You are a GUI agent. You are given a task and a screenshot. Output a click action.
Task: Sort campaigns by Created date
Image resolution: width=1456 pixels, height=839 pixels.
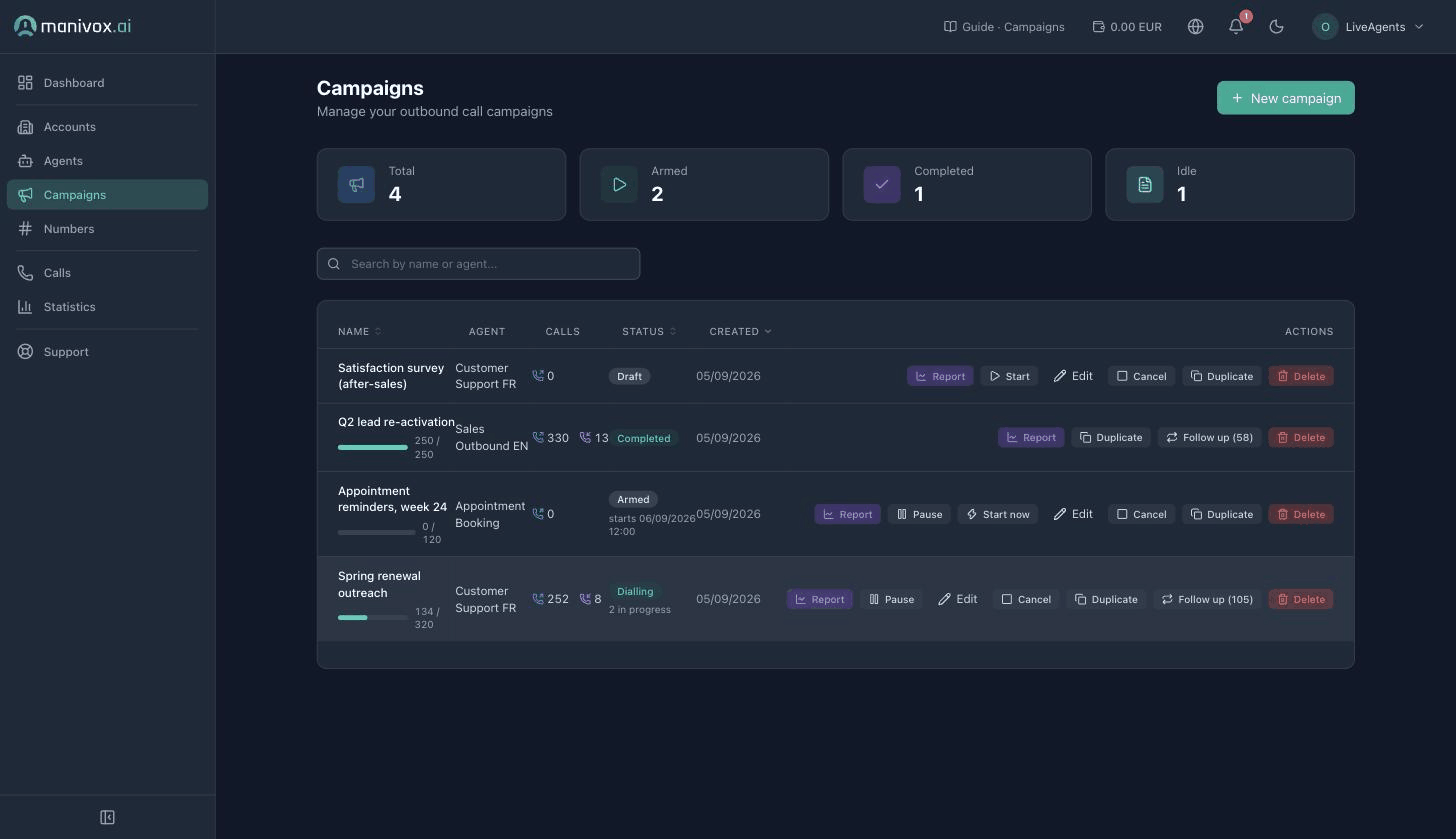[740, 331]
